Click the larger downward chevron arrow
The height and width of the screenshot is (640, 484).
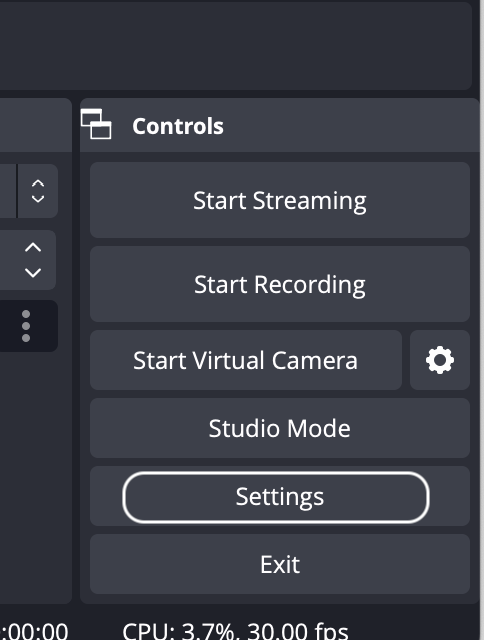click(33, 272)
